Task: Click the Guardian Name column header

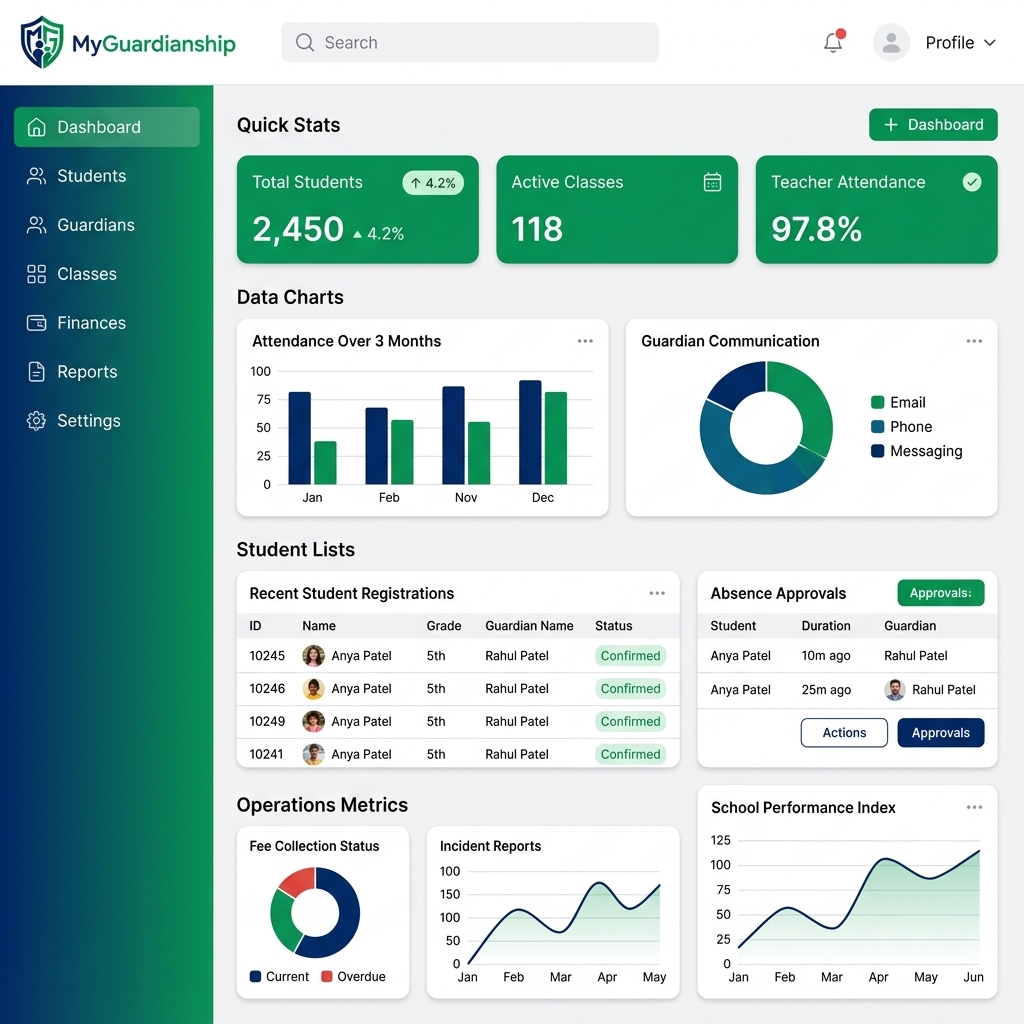Action: [529, 626]
